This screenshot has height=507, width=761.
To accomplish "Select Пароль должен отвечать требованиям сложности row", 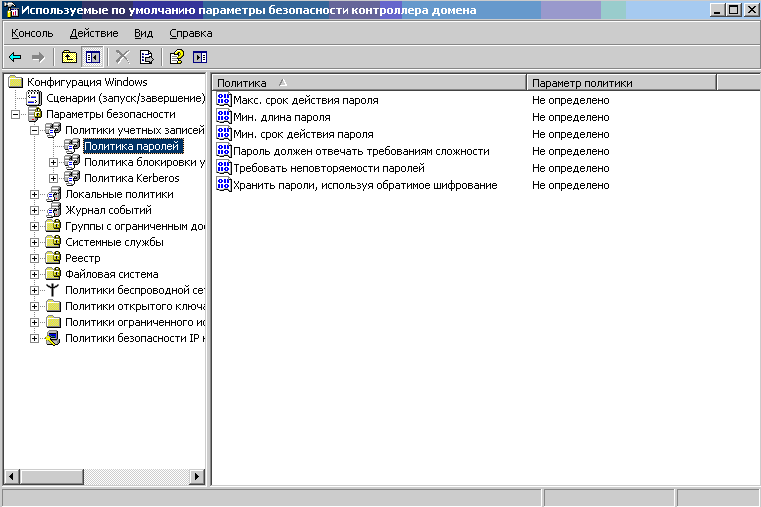I will coord(361,151).
